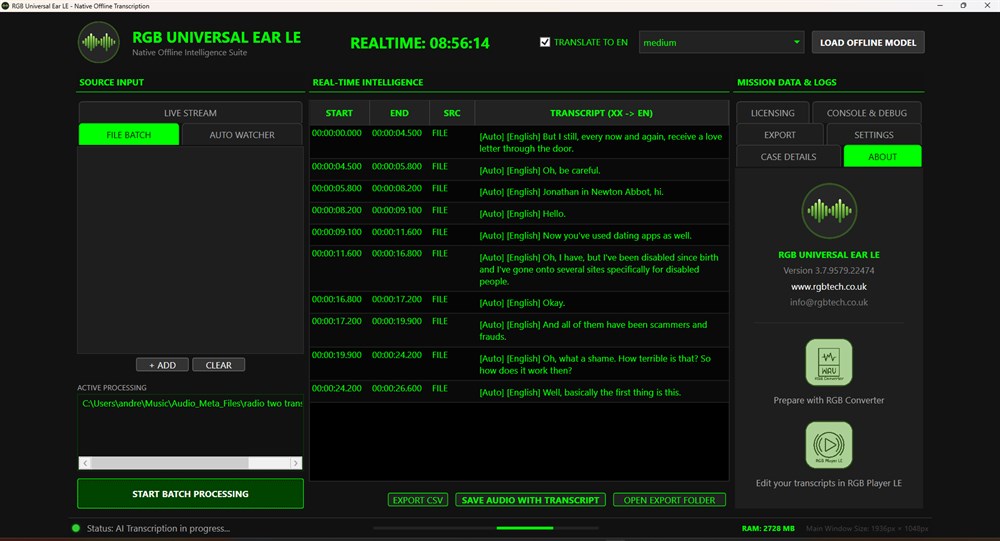Toggle the Translate to EN checkbox
The height and width of the screenshot is (541, 1000).
pos(545,42)
